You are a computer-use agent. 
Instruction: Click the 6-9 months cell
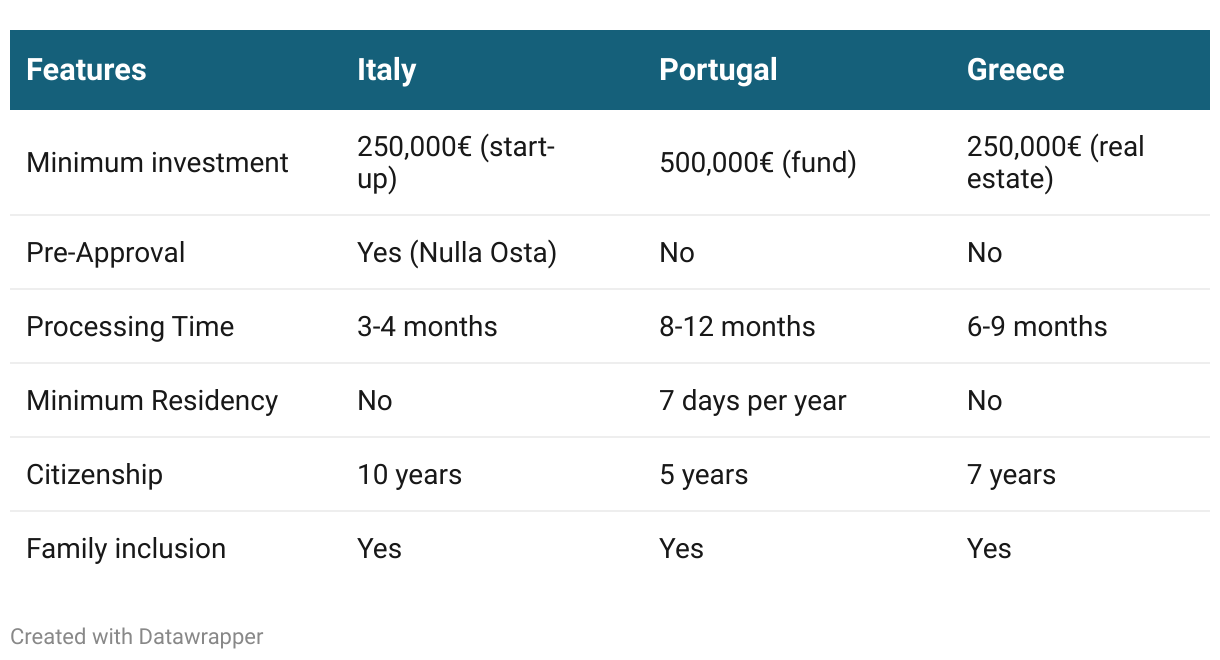[x=1037, y=327]
